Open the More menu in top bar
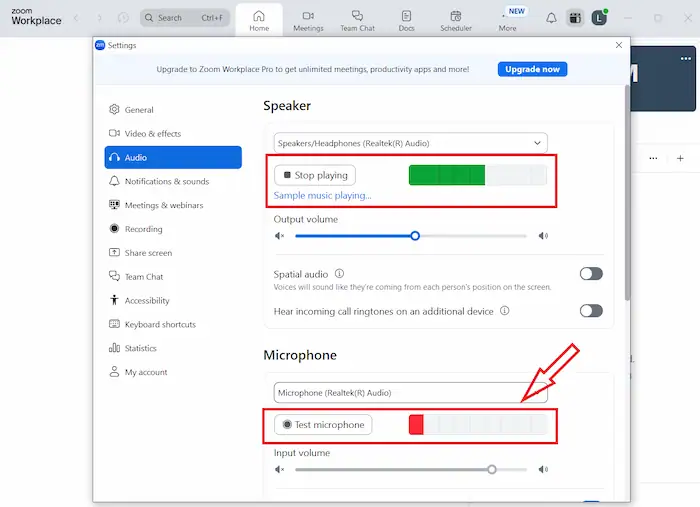 508,18
